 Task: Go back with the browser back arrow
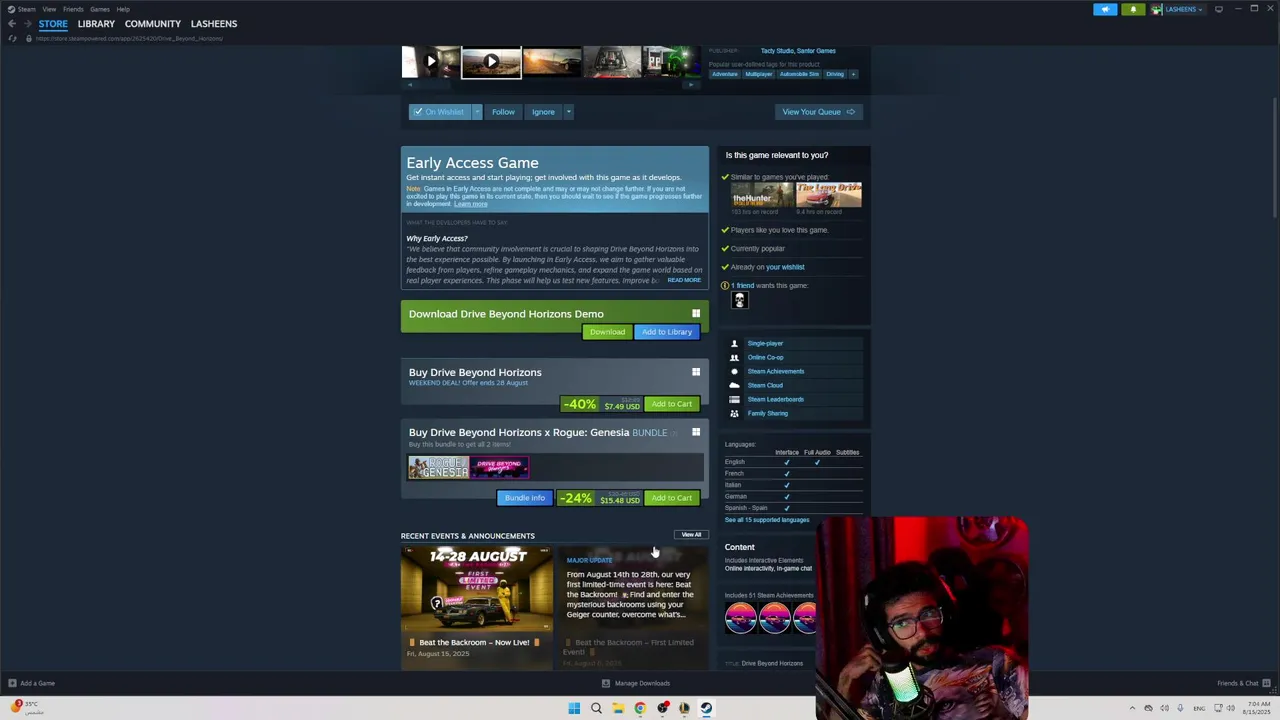click(x=11, y=24)
